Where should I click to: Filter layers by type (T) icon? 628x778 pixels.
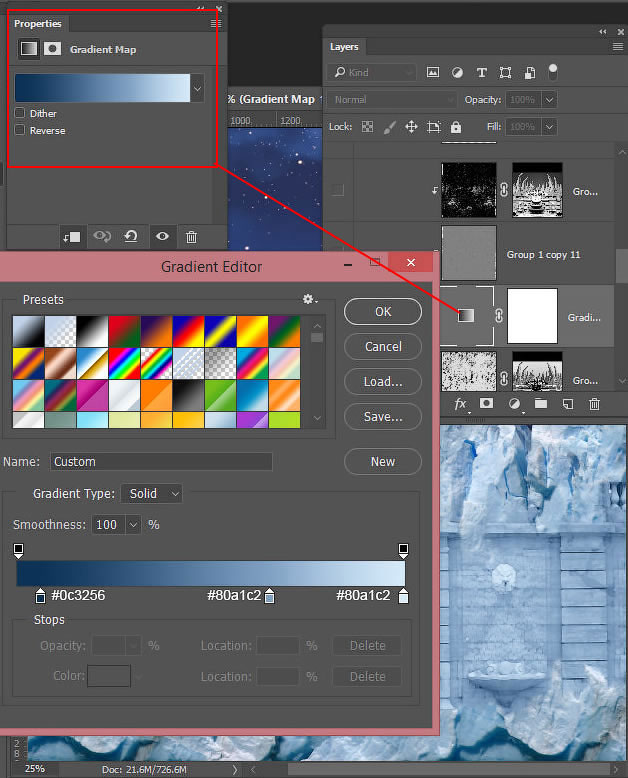[x=481, y=72]
